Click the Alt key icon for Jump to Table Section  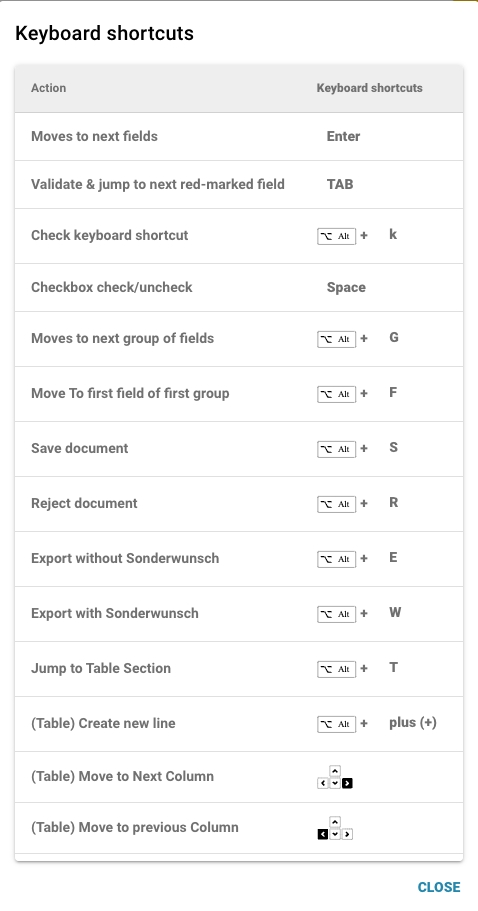coord(336,669)
